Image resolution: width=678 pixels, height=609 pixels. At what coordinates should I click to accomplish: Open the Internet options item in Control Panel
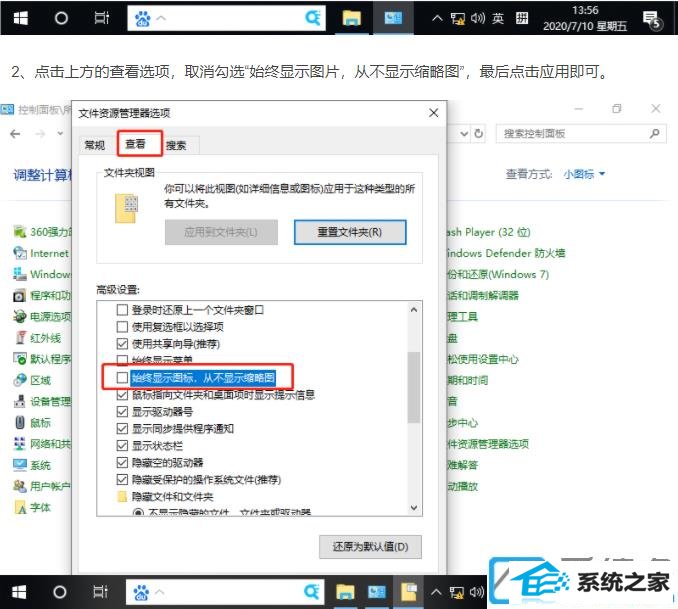coord(42,253)
